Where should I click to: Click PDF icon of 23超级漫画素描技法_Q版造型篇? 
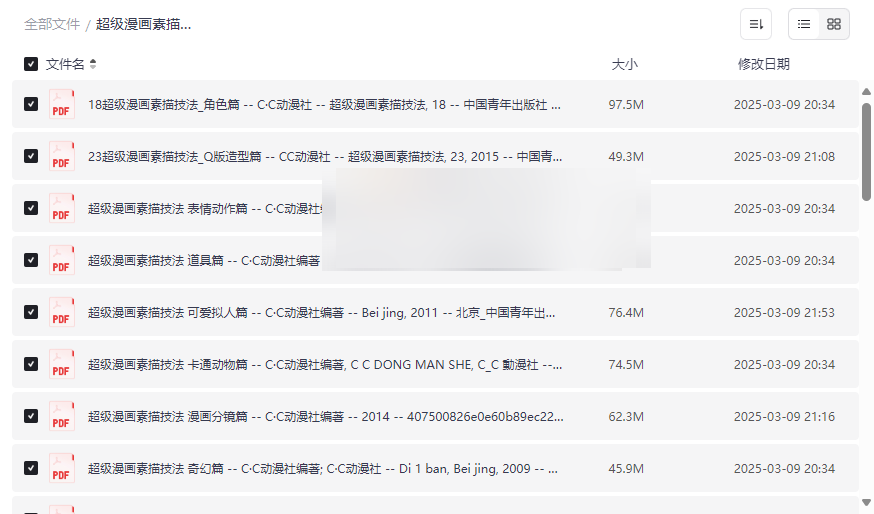[x=61, y=156]
